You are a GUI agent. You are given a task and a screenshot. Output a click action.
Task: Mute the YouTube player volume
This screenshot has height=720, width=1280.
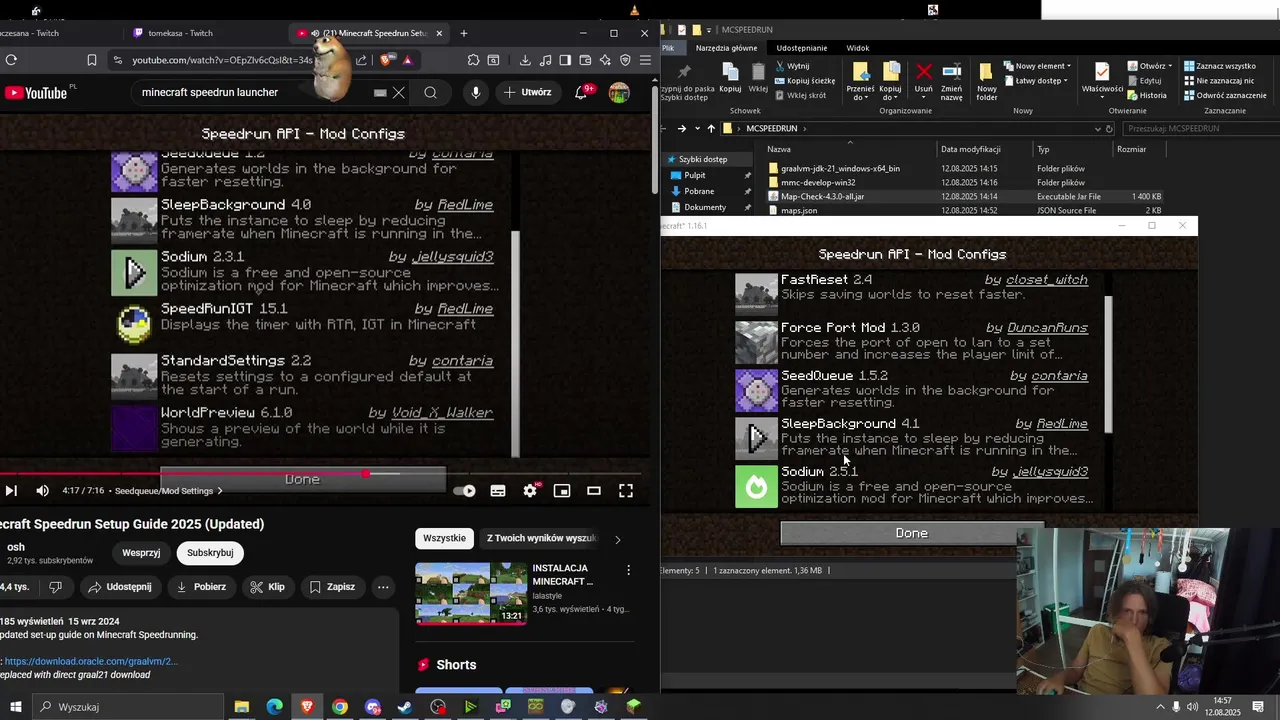coord(42,491)
